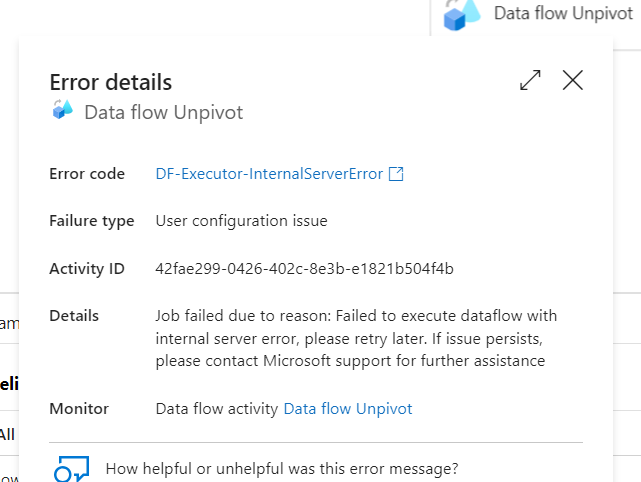
Task: Click the "Error details" heading
Action: tap(111, 82)
